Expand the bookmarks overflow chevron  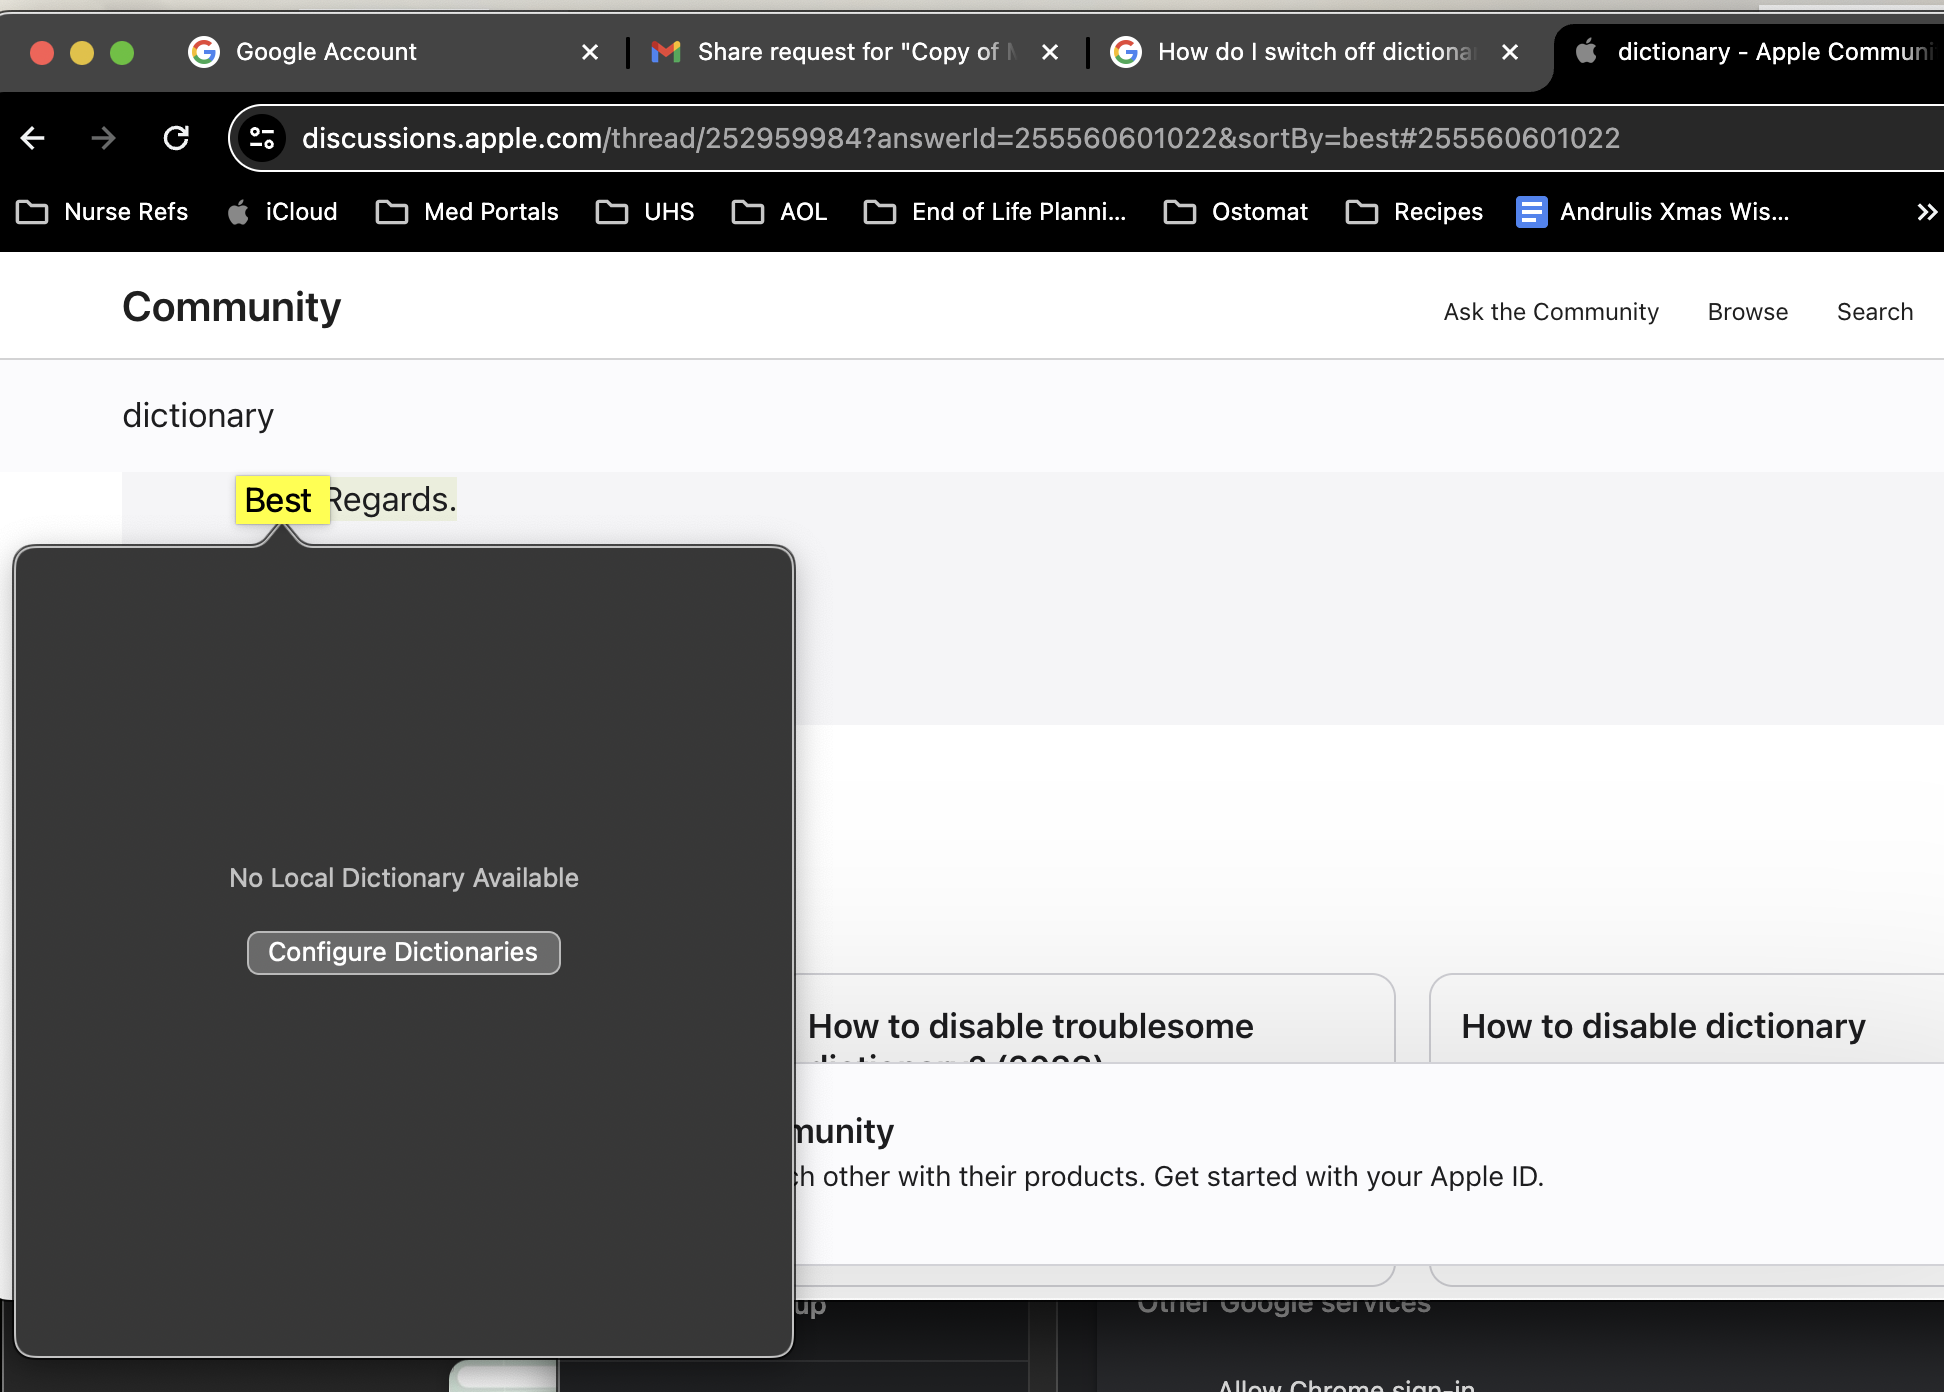[x=1925, y=211]
